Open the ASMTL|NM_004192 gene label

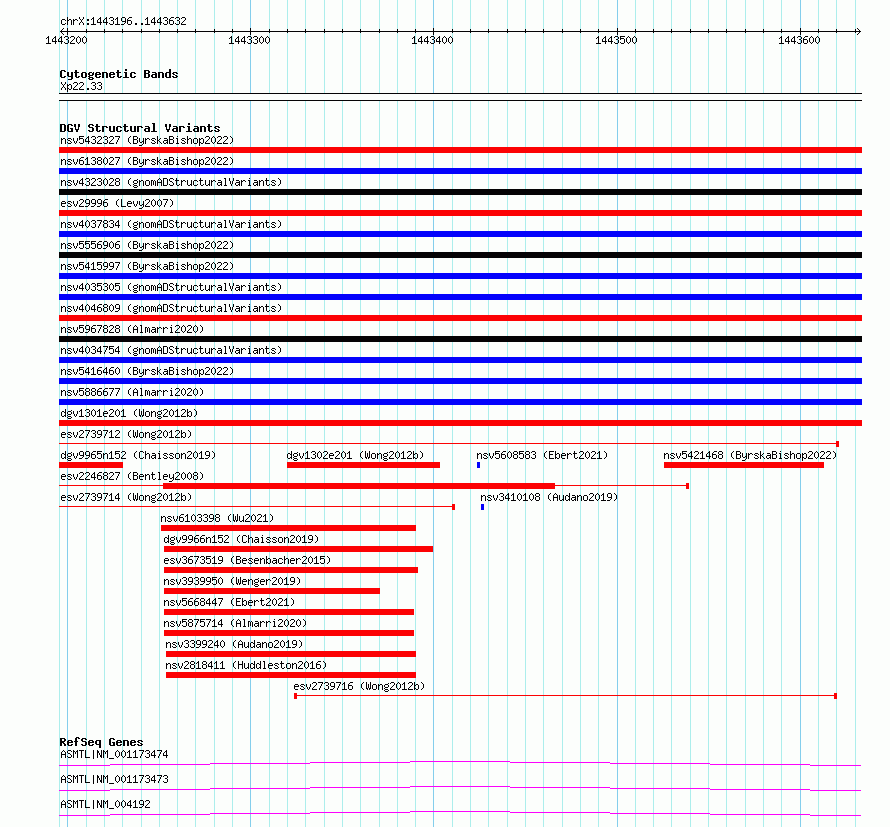point(105,804)
